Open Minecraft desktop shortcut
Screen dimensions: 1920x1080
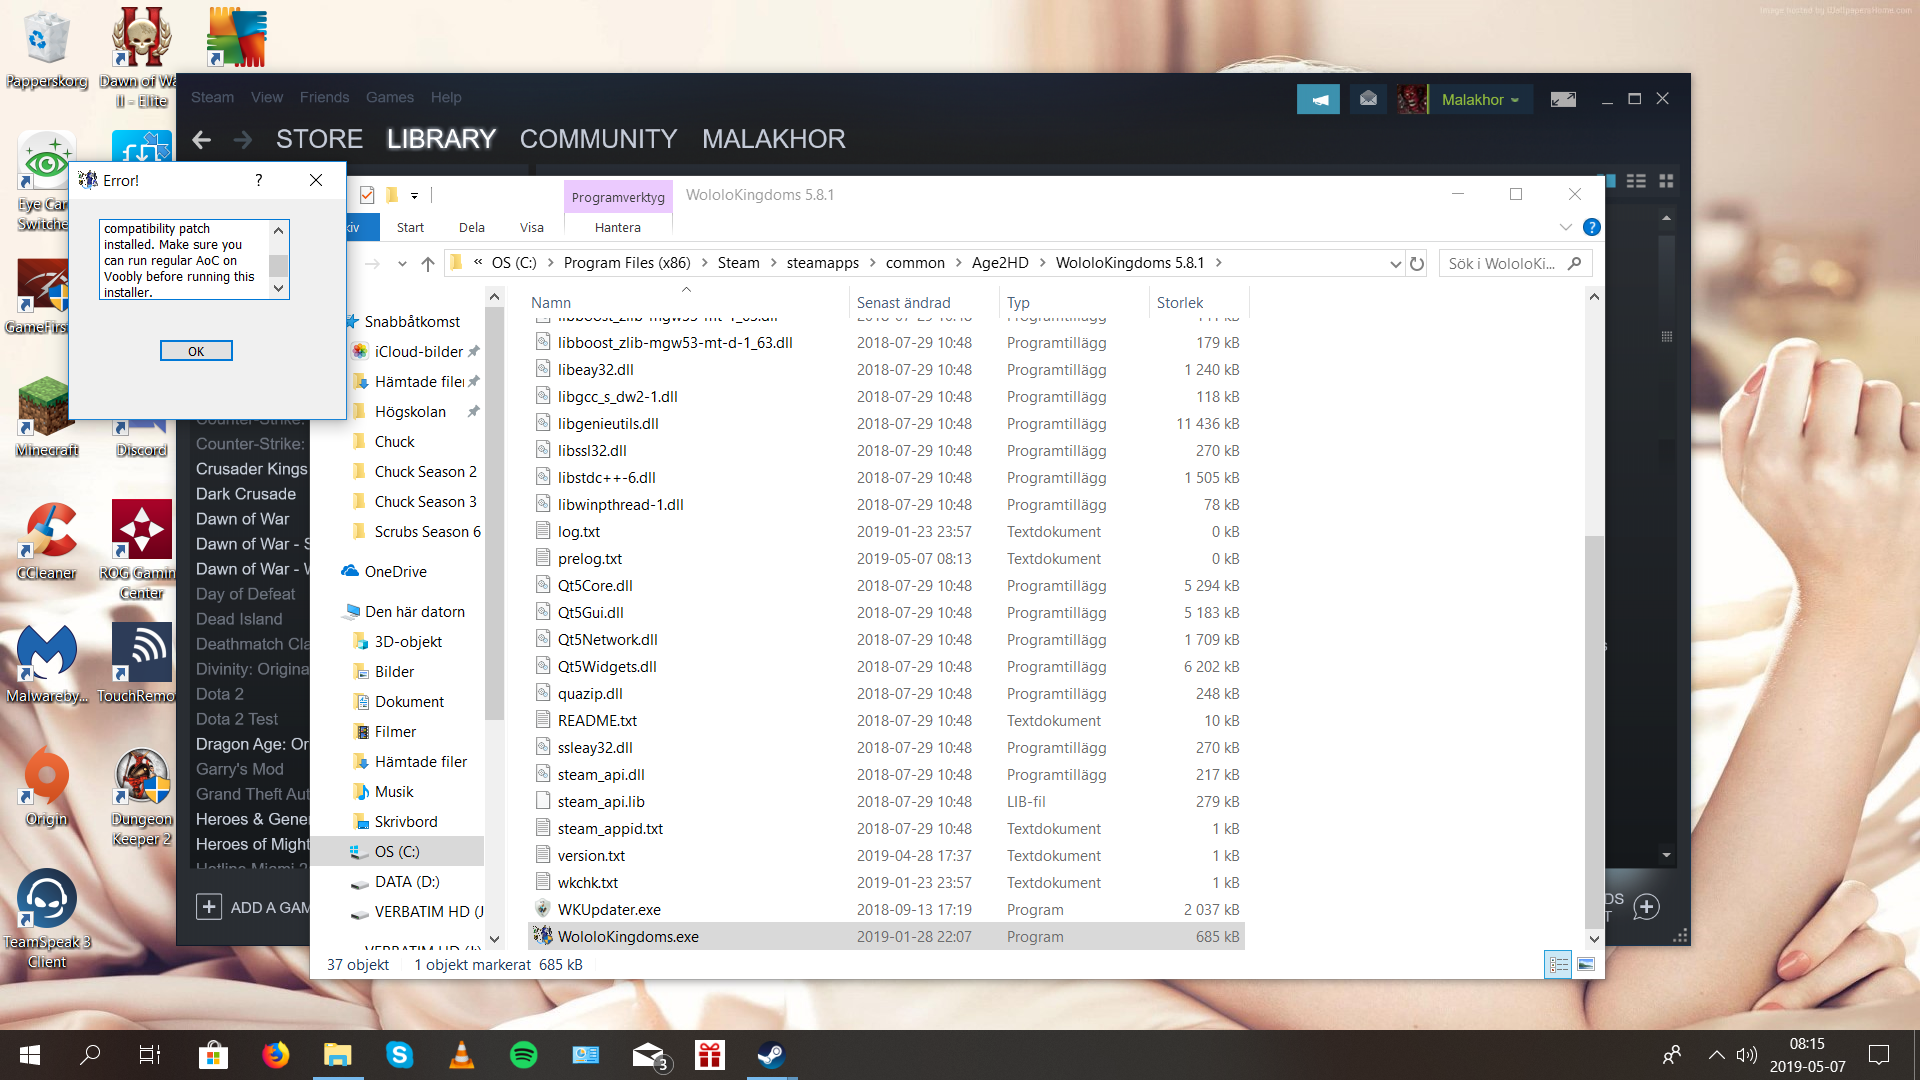(45, 417)
